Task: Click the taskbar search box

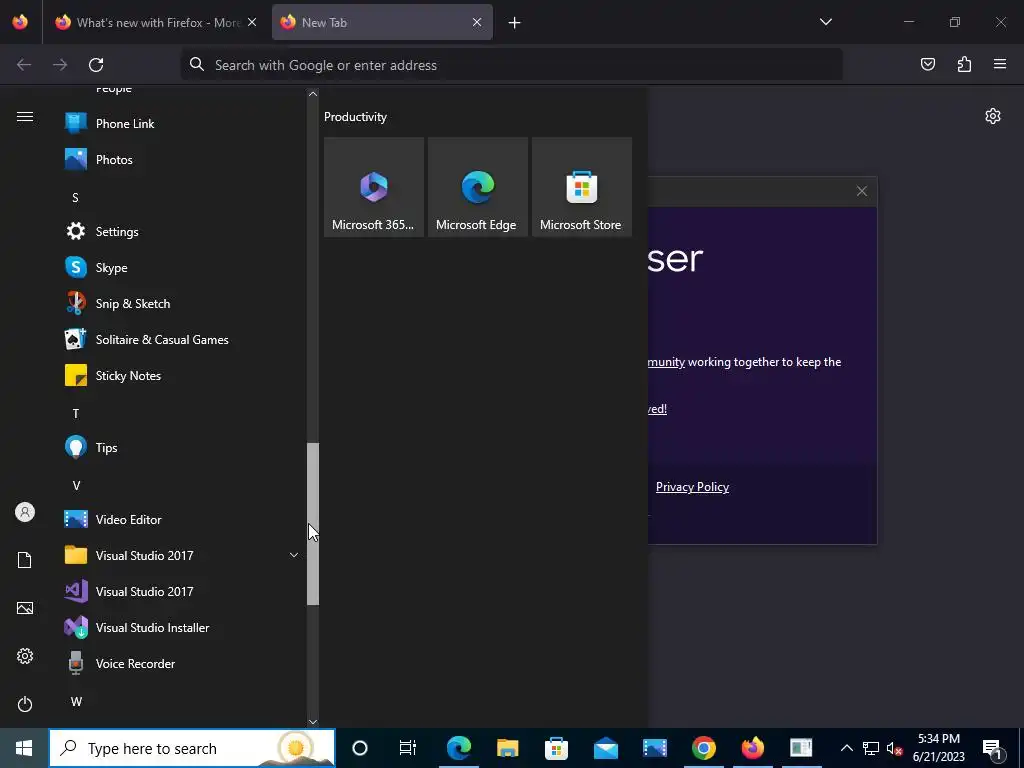Action: click(x=192, y=748)
